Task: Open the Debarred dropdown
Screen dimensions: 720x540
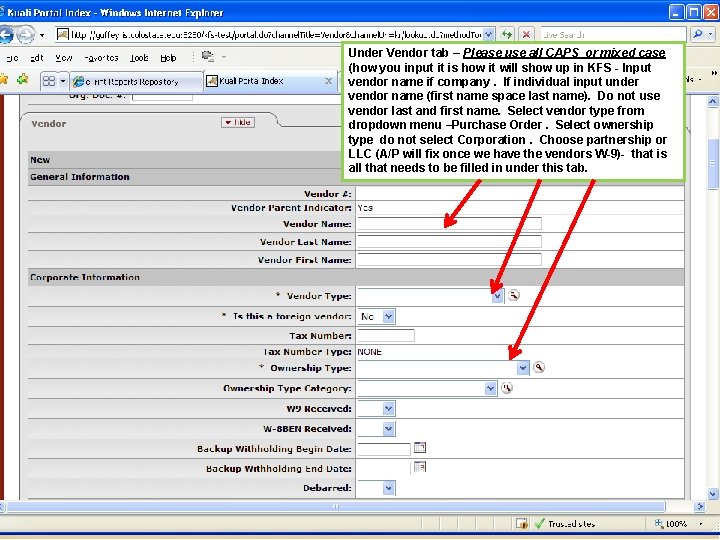Action: [388, 488]
